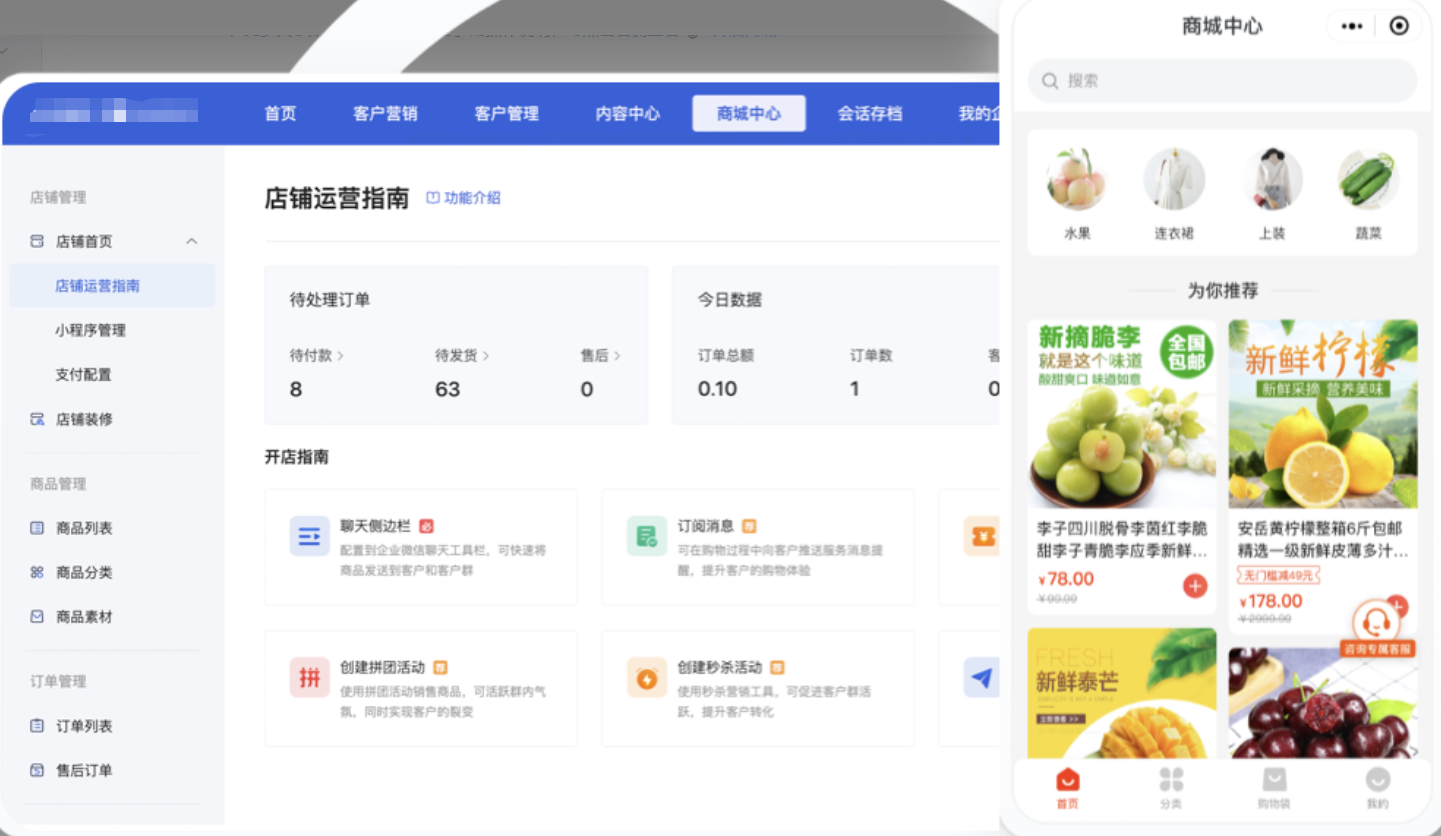This screenshot has height=836, width=1441.
Task: Select the 水果 category circle
Action: click(x=1077, y=179)
